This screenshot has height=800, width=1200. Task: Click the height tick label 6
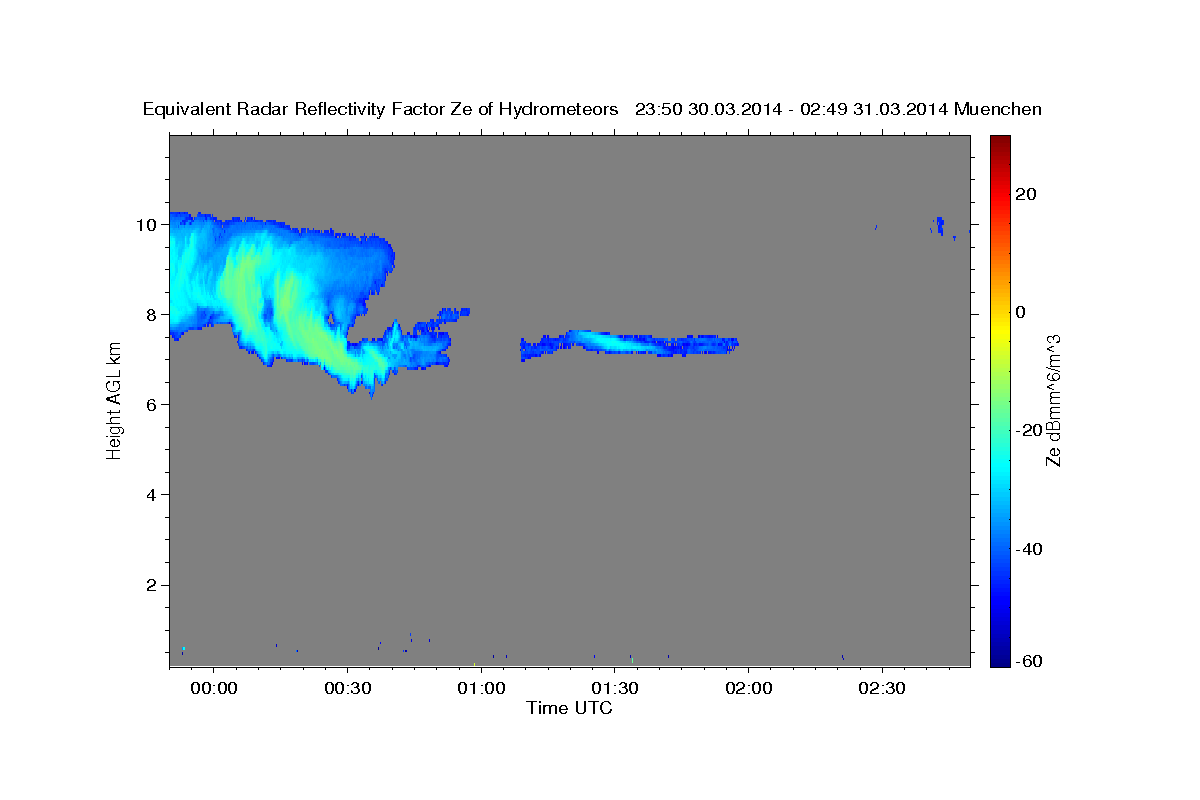pyautogui.click(x=151, y=405)
